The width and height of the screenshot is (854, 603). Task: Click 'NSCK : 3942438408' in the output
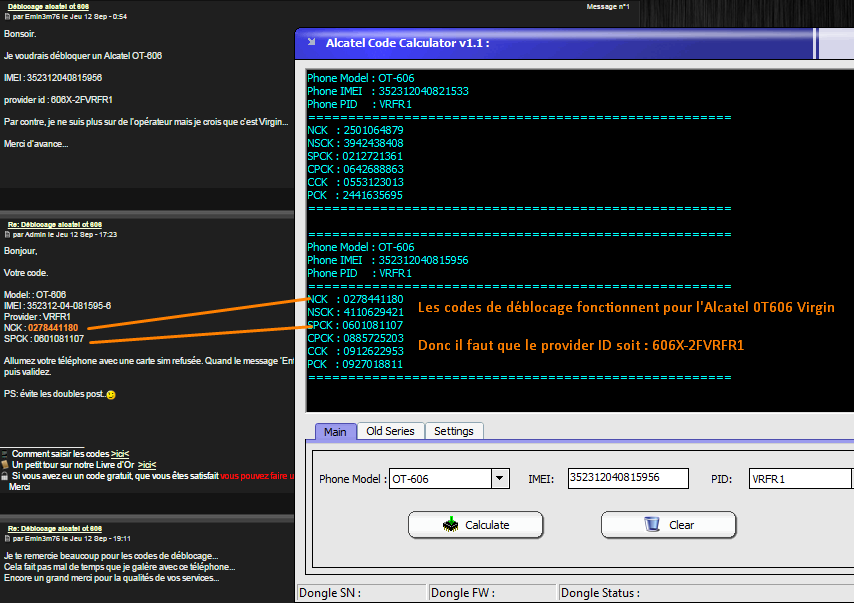[355, 143]
